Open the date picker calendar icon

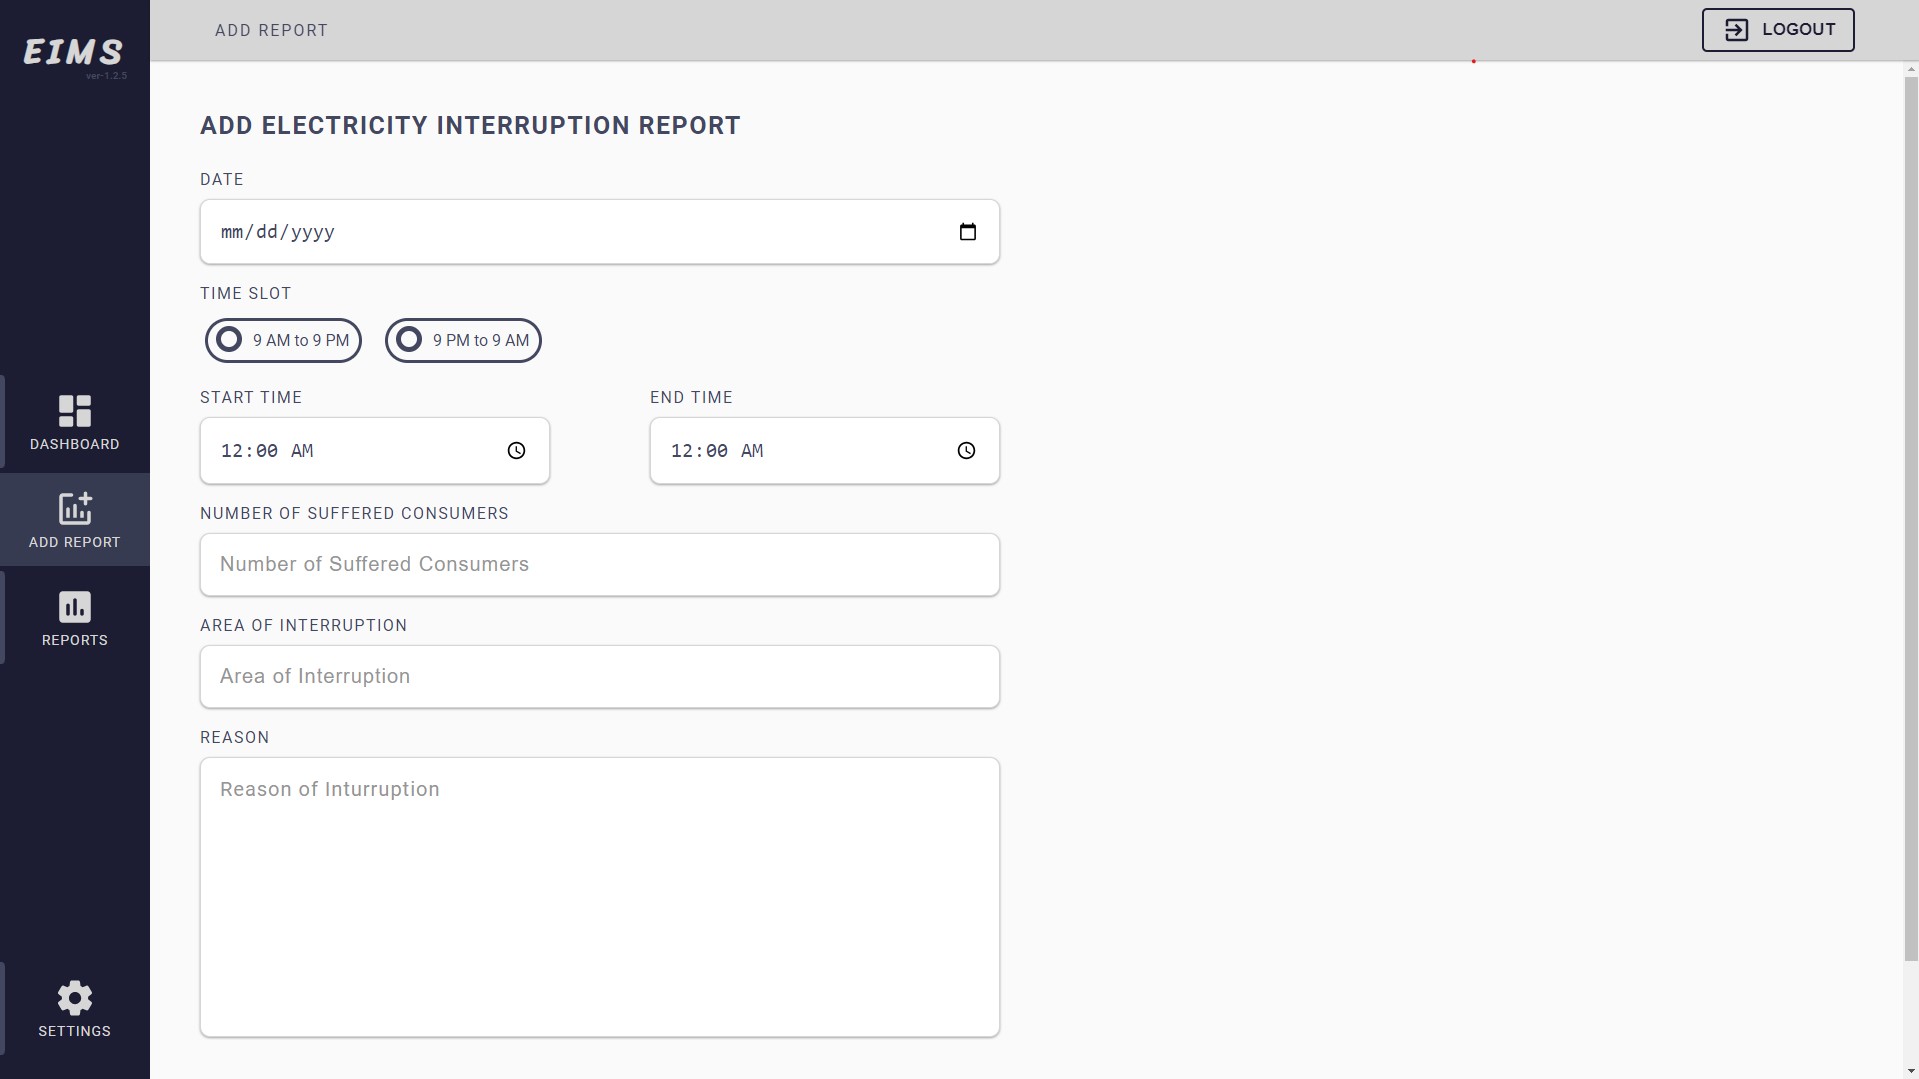coord(967,232)
